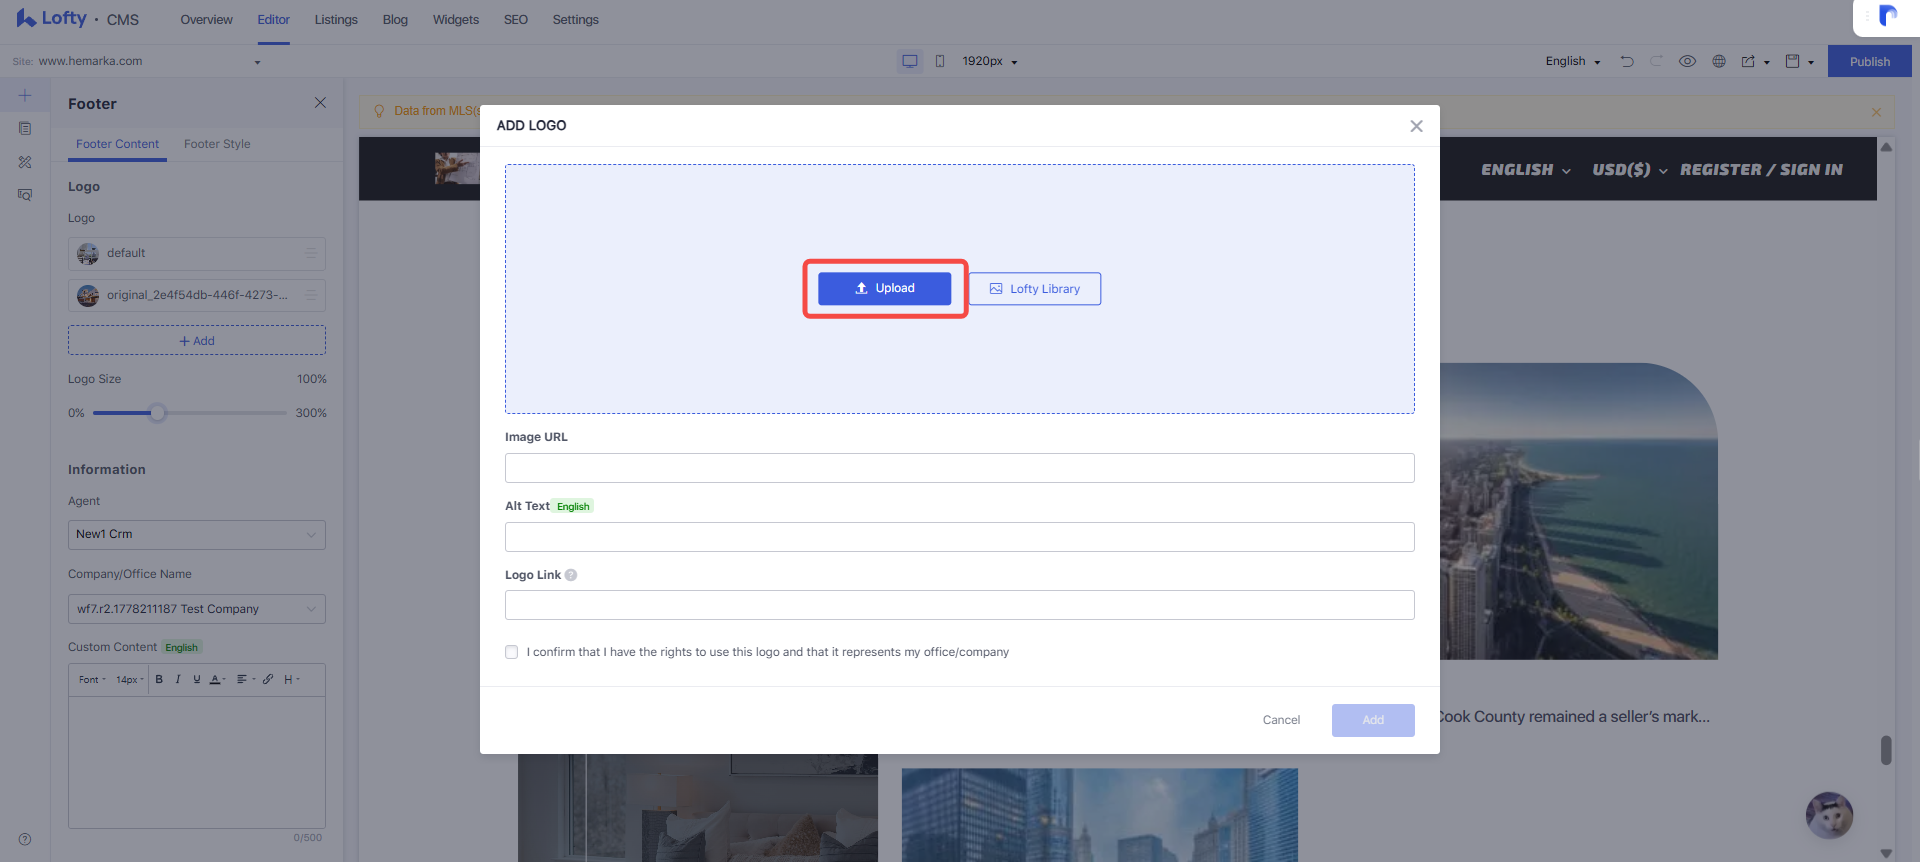Open the Listings menu

tap(336, 20)
